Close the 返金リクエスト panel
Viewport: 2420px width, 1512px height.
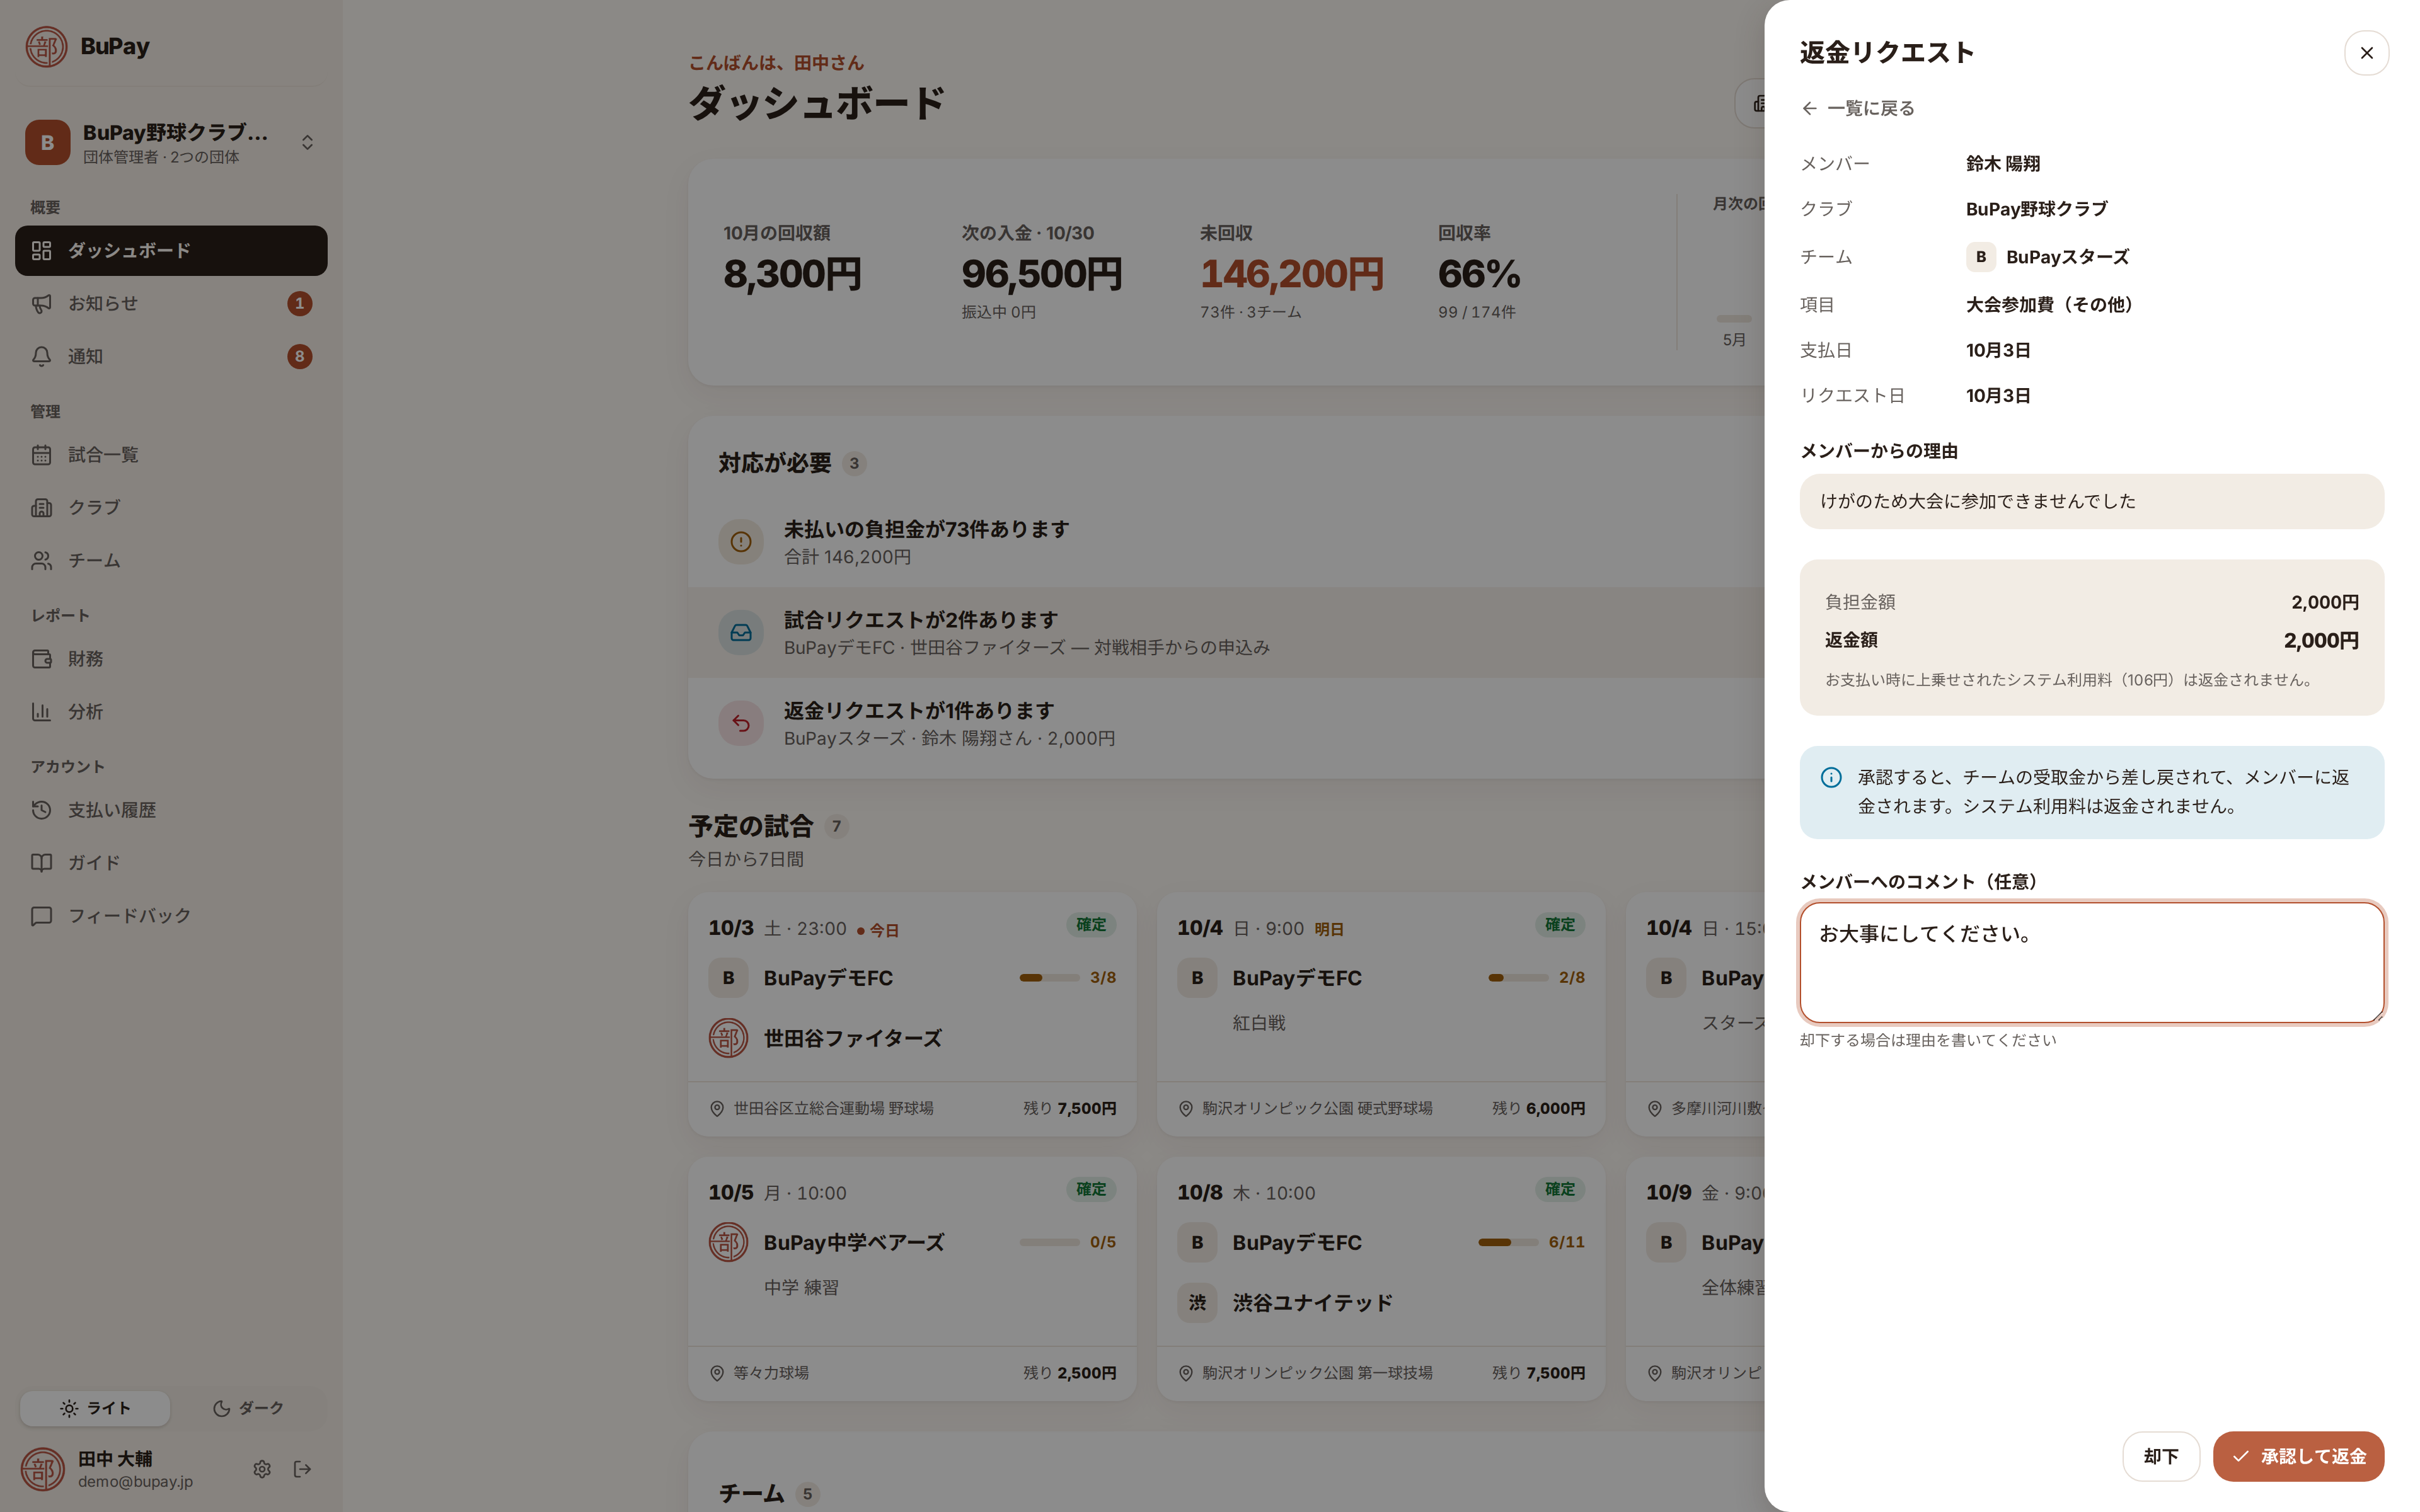coord(2366,53)
